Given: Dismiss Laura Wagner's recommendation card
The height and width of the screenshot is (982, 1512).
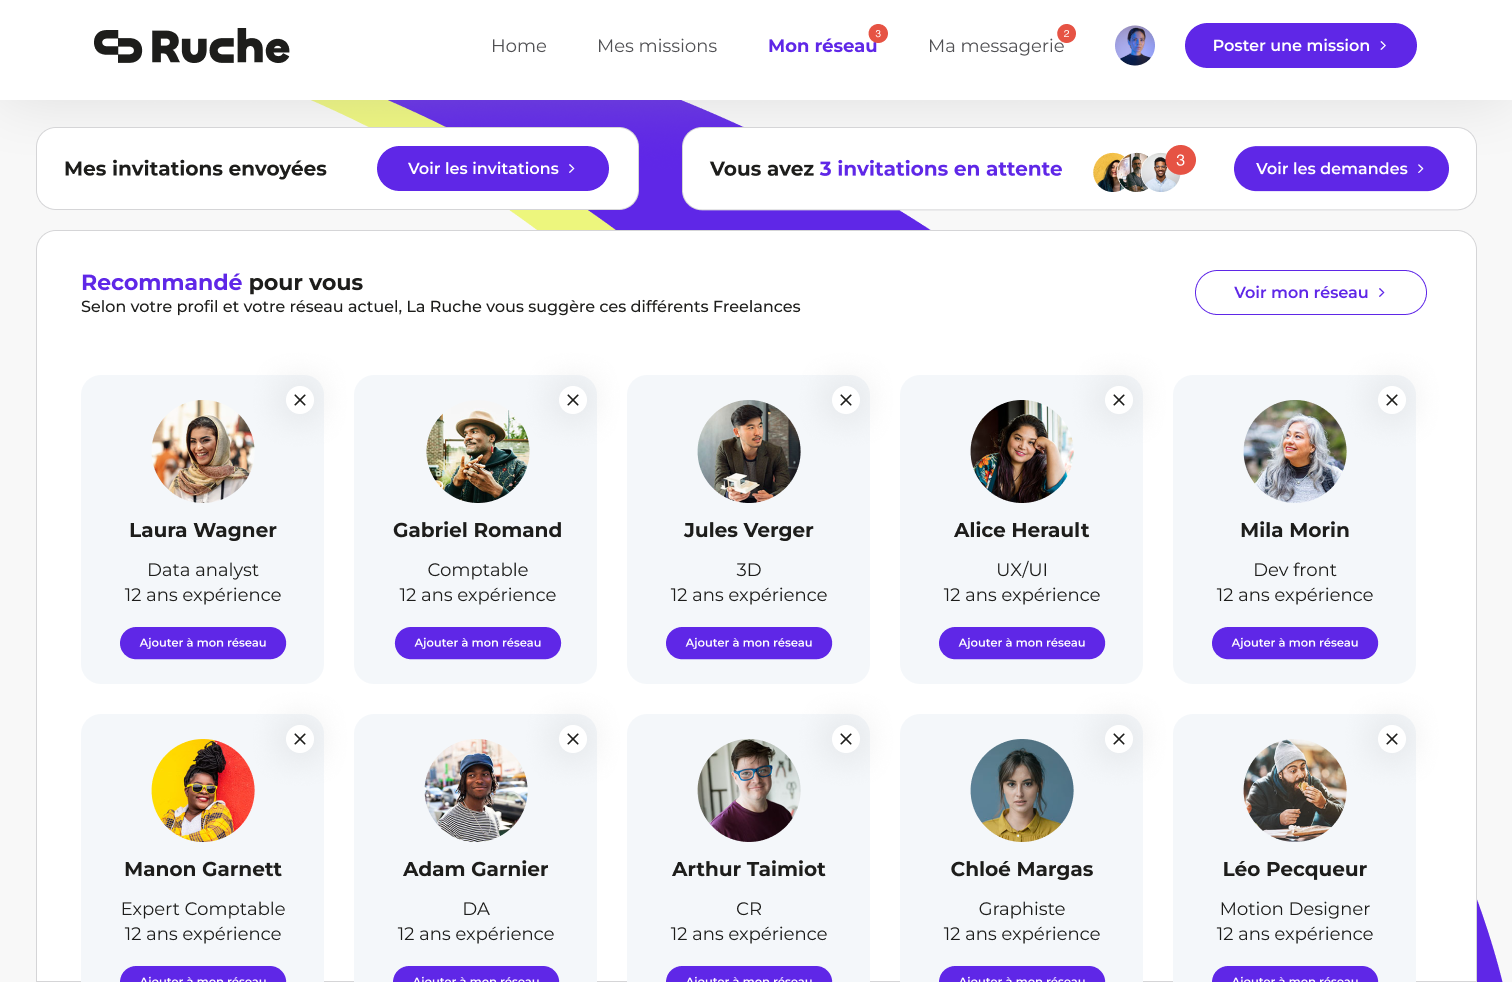Looking at the screenshot, I should [300, 400].
